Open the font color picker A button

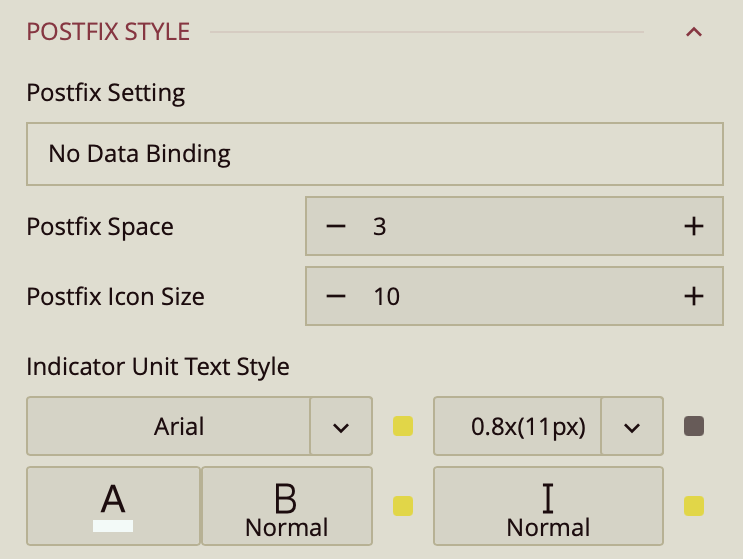point(113,506)
